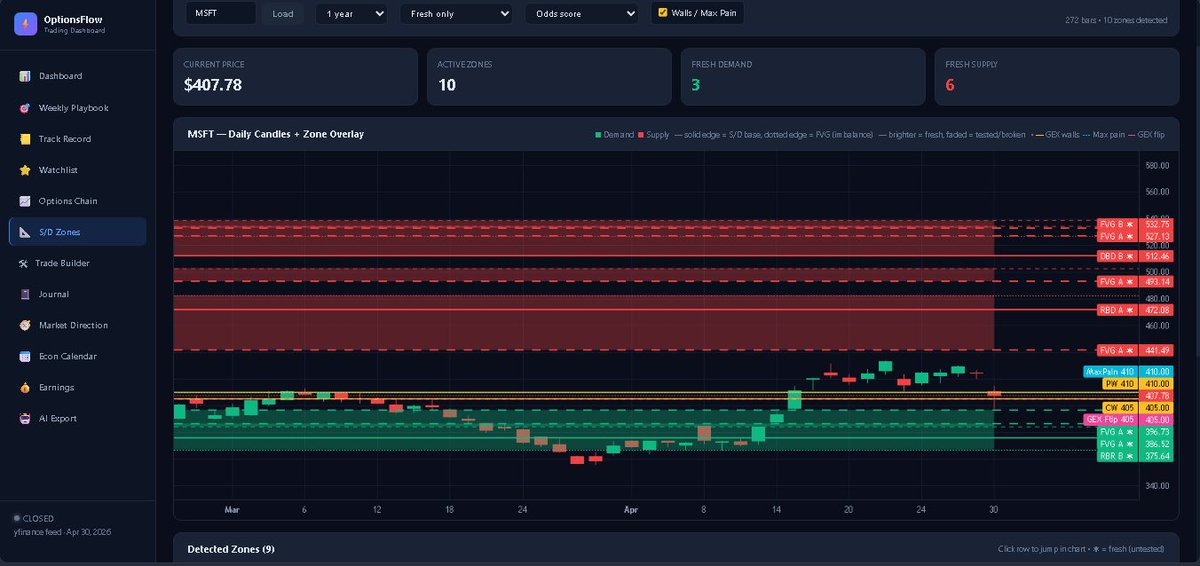
Task: Click the Econ Calendar icon
Action: pyautogui.click(x=24, y=356)
